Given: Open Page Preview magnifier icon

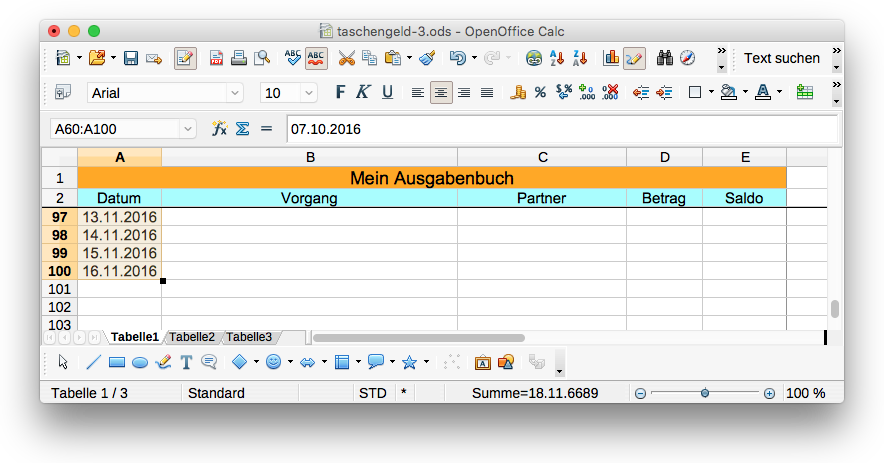Looking at the screenshot, I should pos(262,58).
